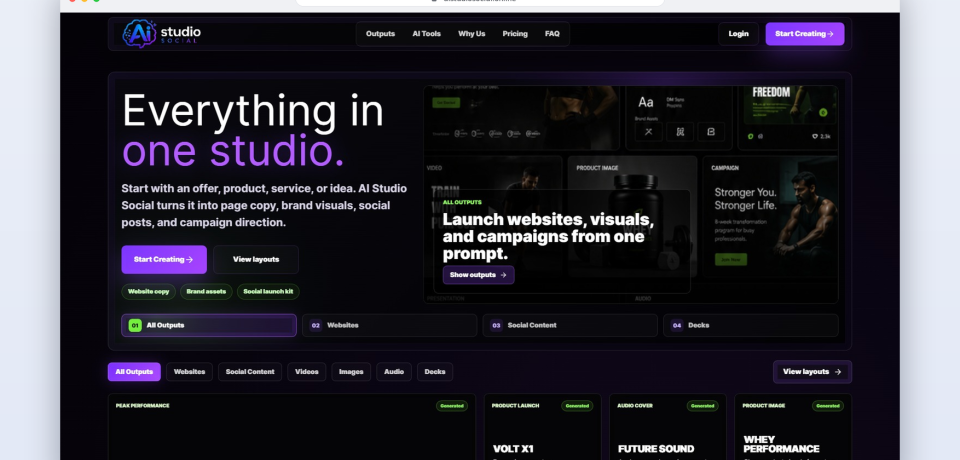Open the Peak Performance output card
Screen dimensions: 960x460
291,427
